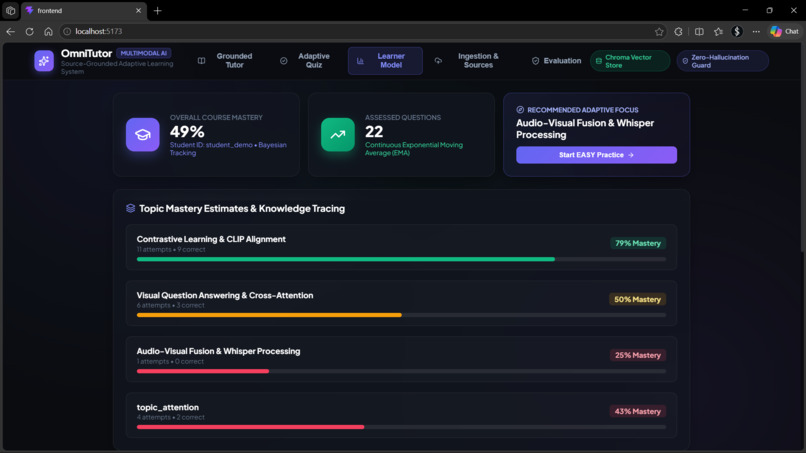This screenshot has height=453, width=806.
Task: Click the 50% Mastery badge
Action: click(x=637, y=299)
